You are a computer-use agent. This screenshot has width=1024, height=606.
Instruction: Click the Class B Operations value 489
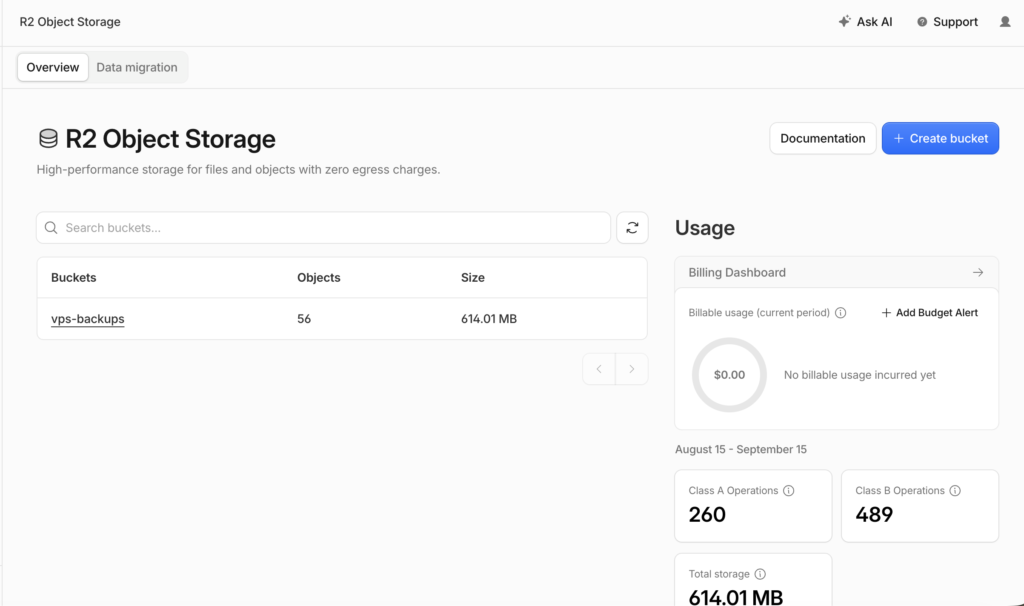tap(874, 515)
